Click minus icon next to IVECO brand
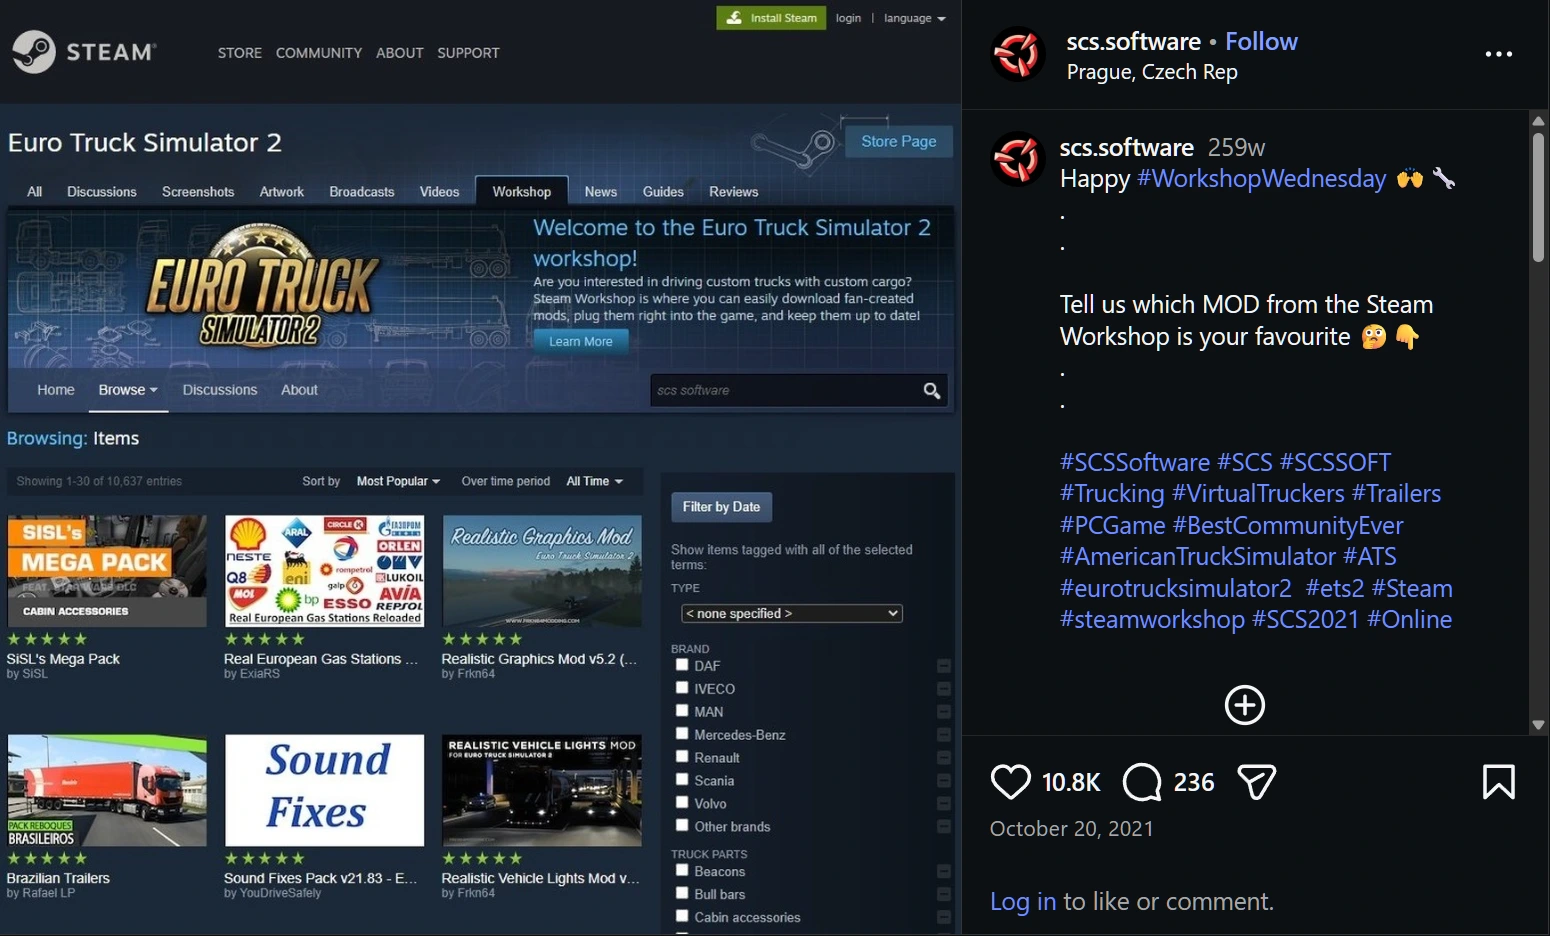 [x=943, y=689]
